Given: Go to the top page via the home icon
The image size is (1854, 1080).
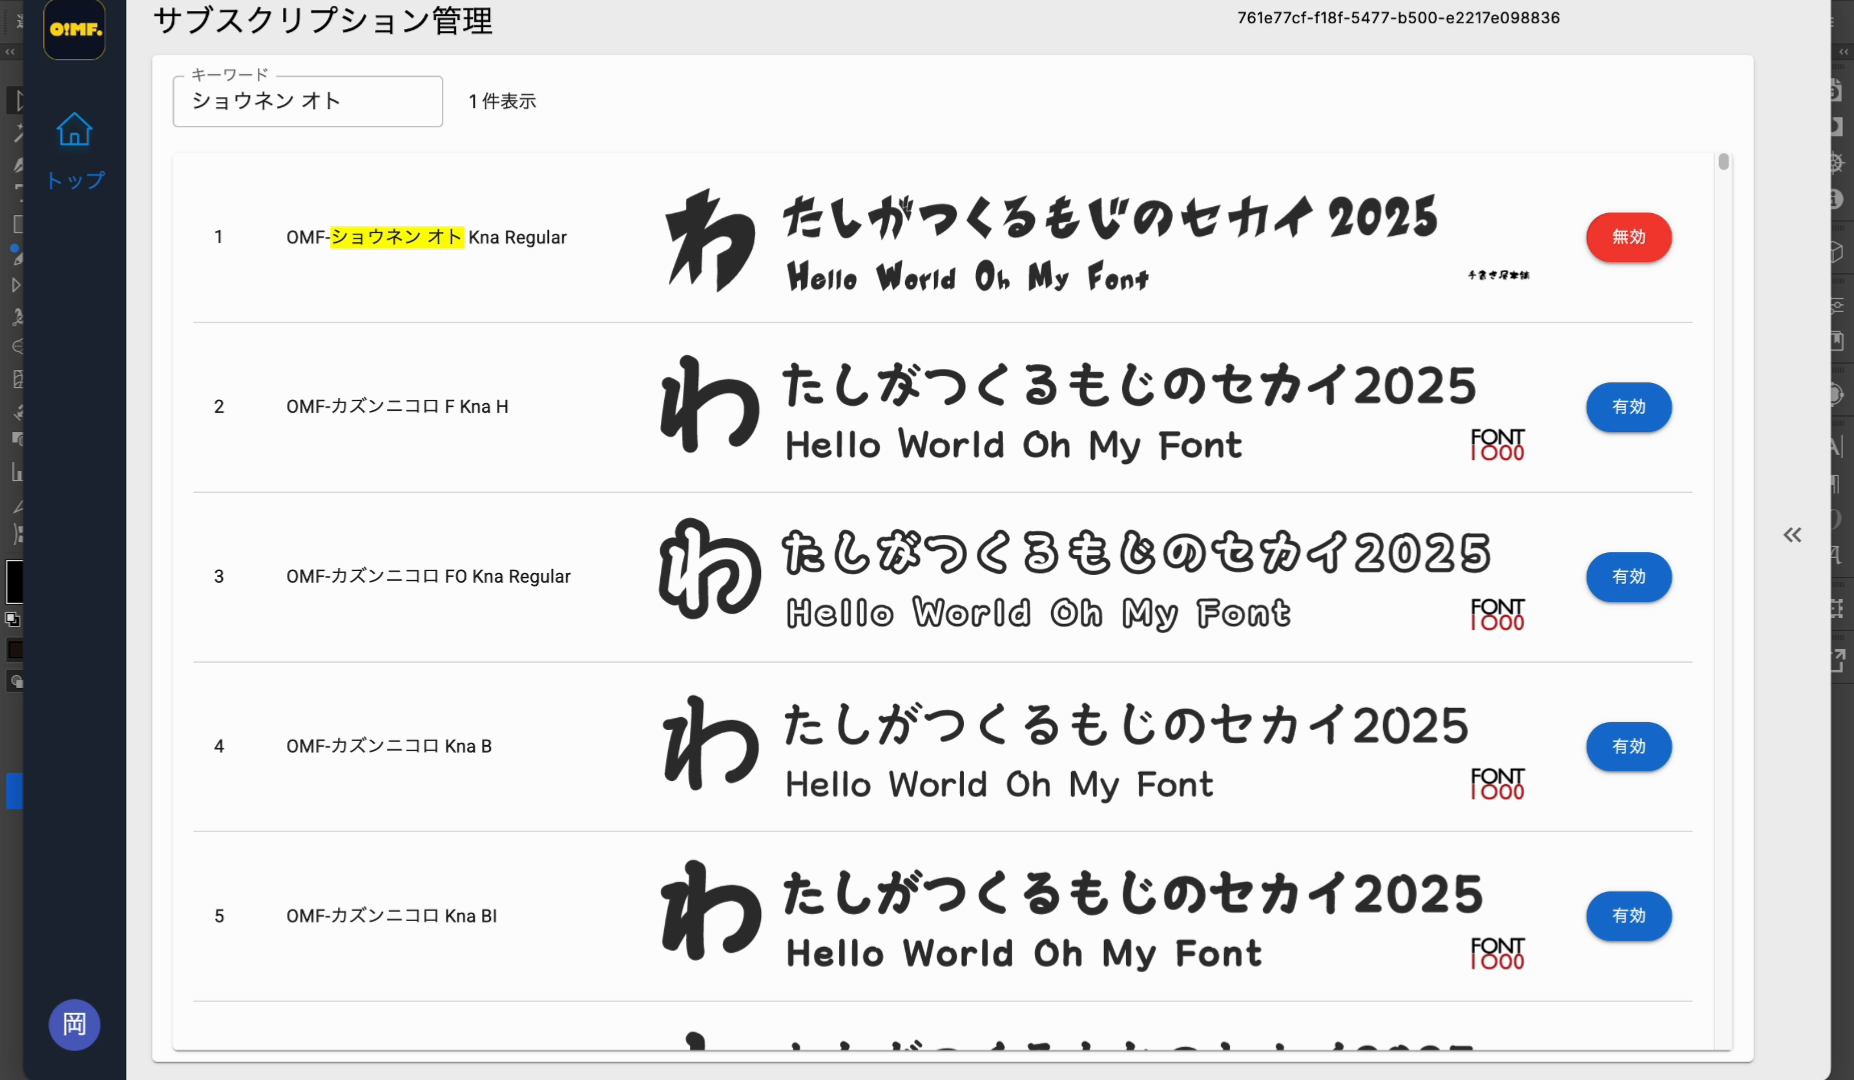Looking at the screenshot, I should coord(75,129).
